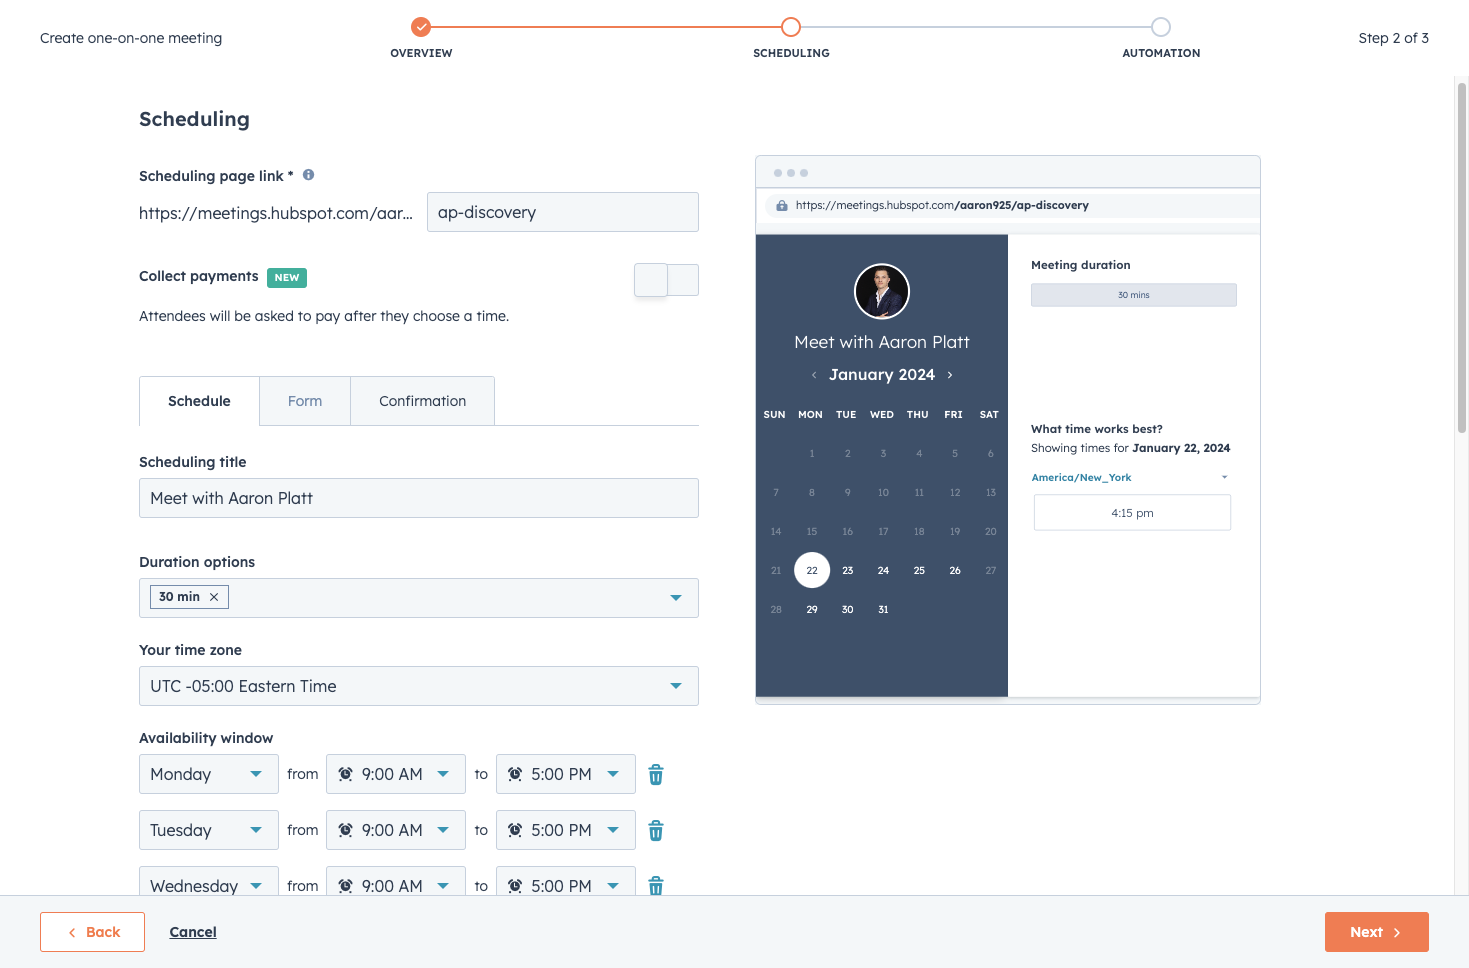The image size is (1469, 968).
Task: Open Tuesday's start time 9:00 AM dropdown
Action: click(396, 830)
